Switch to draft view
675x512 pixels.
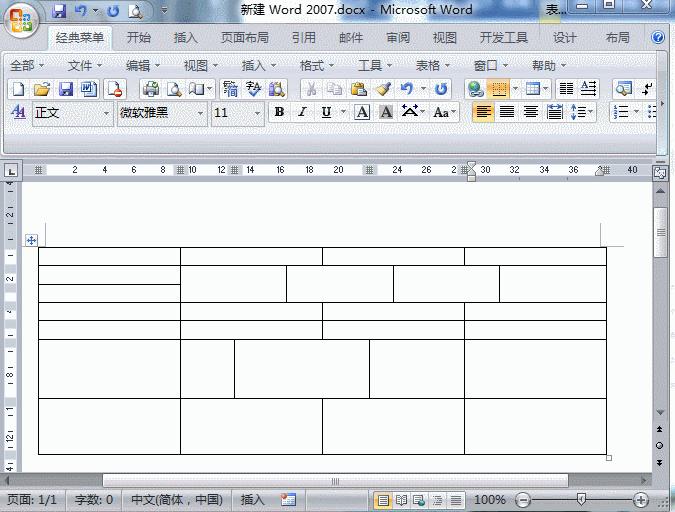(x=456, y=500)
